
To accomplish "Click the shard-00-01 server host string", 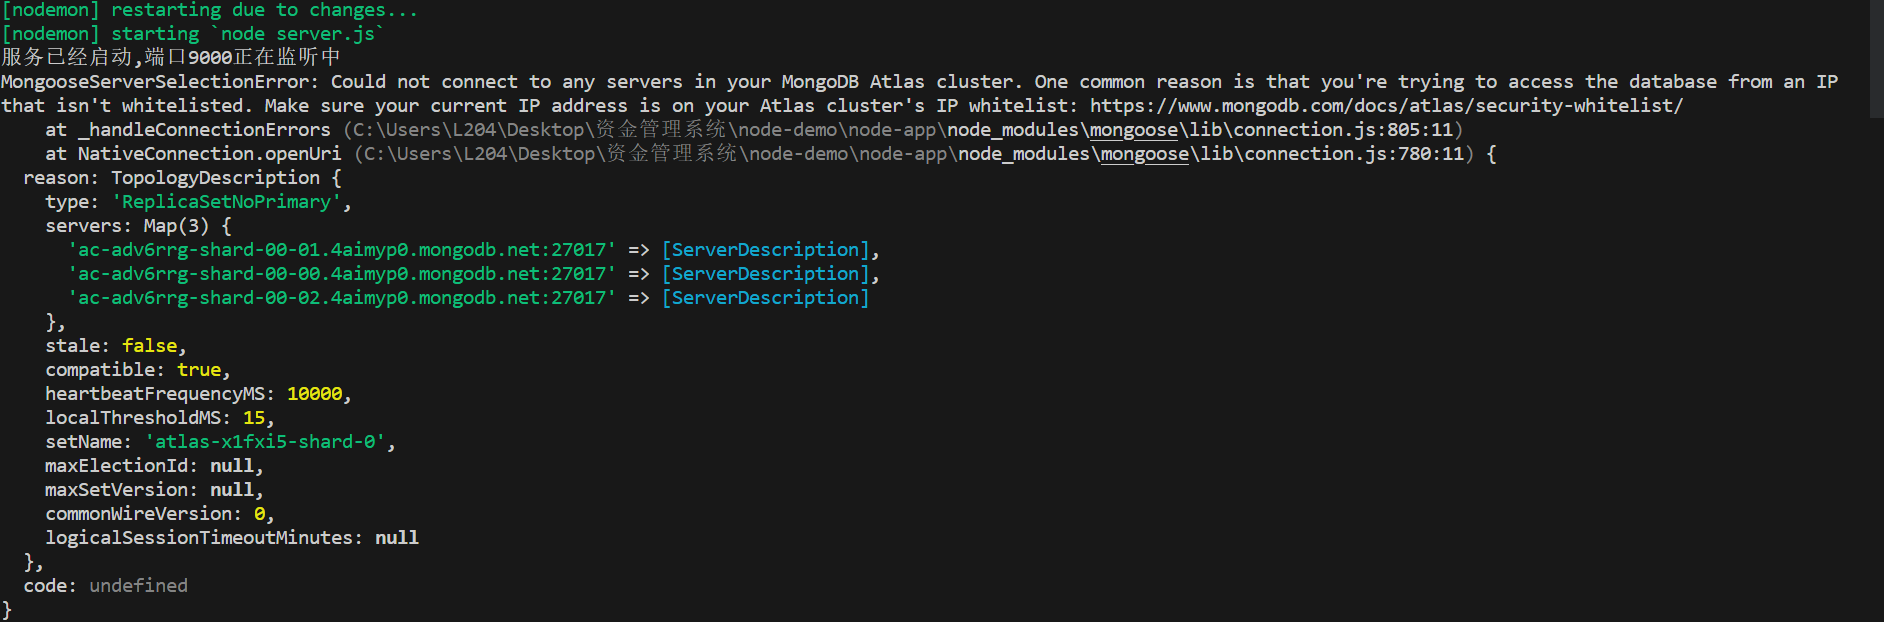I will (x=342, y=250).
